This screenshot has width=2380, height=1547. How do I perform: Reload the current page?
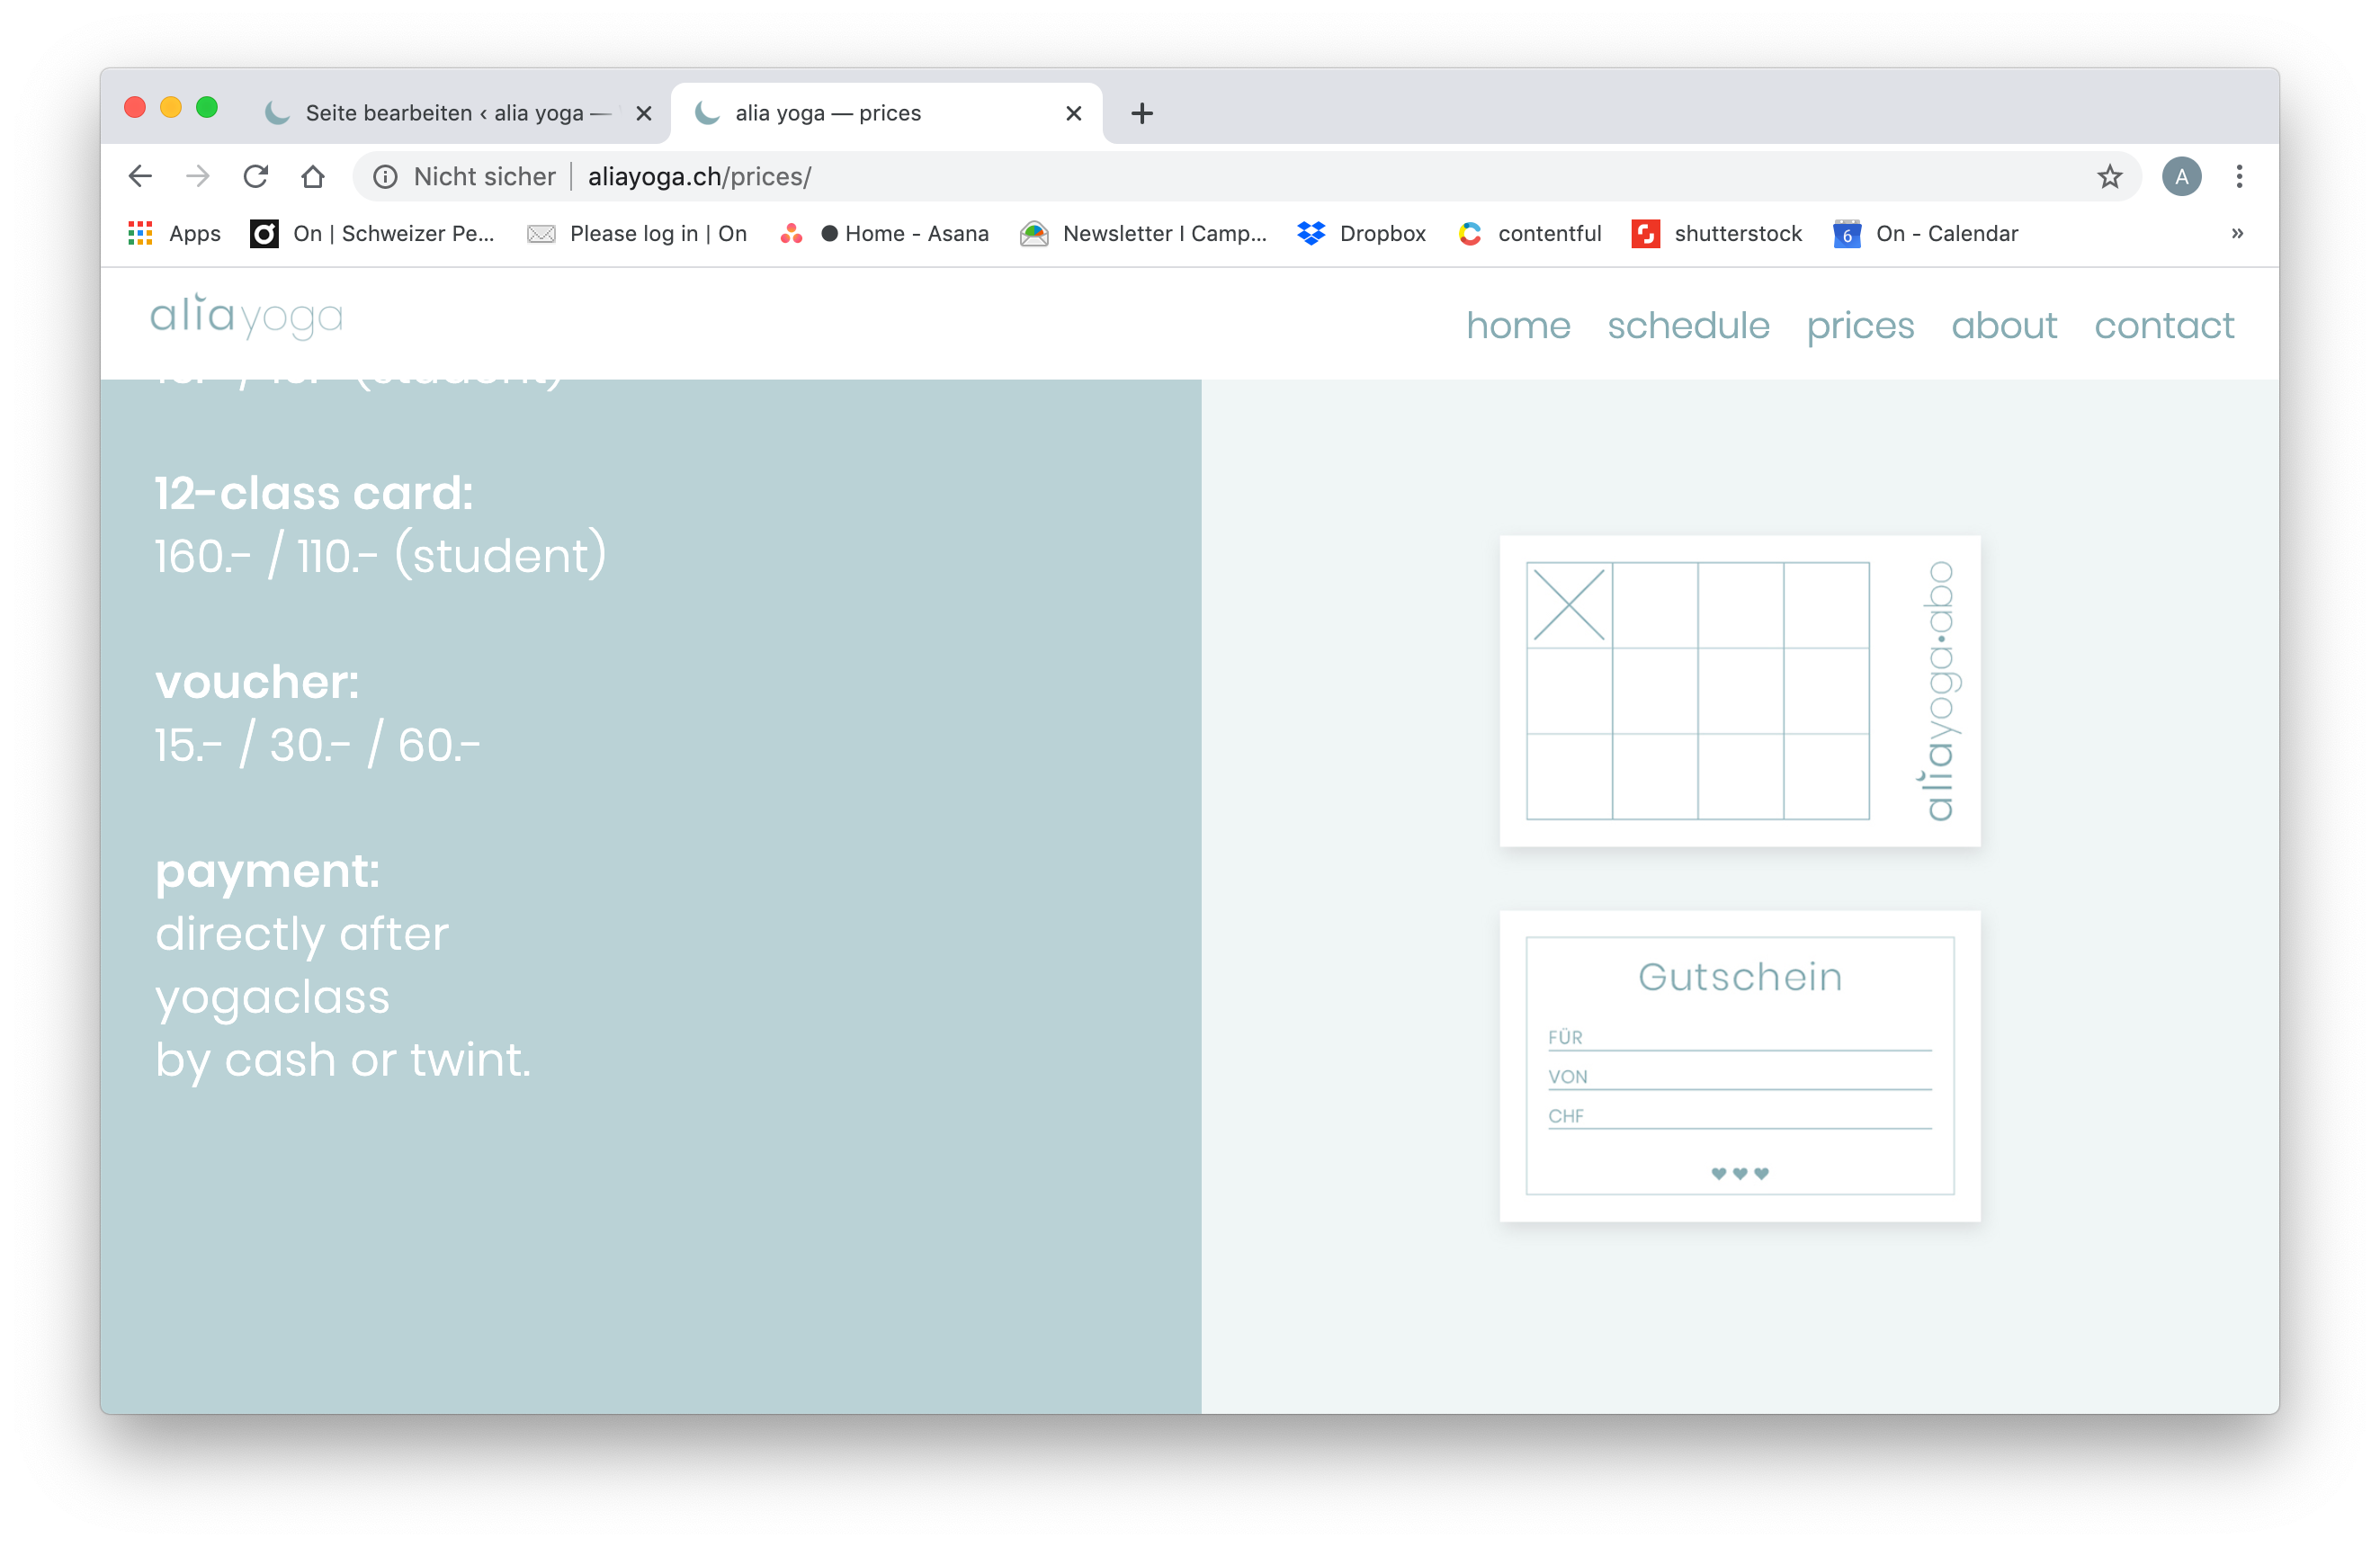tap(256, 177)
